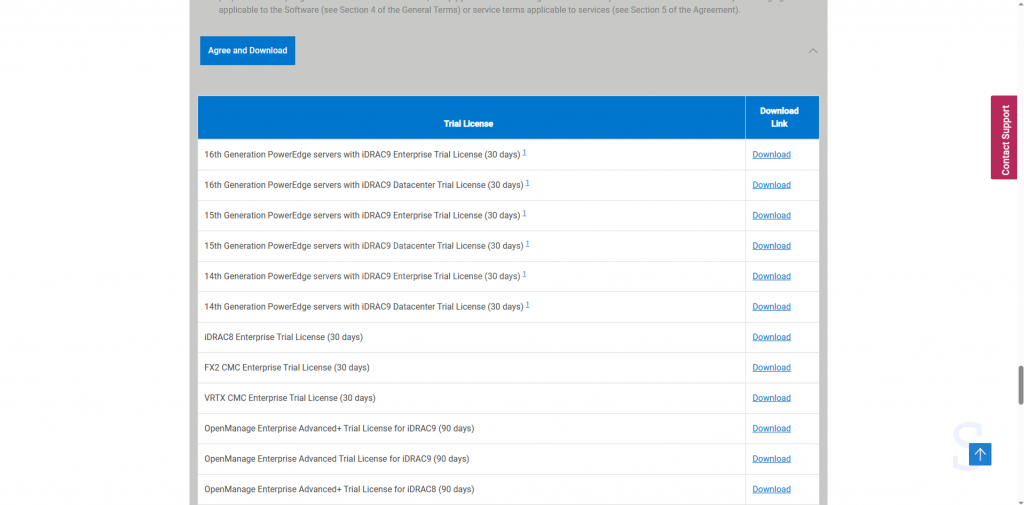This screenshot has height=505, width=1024.
Task: Collapse the license section with the chevron
Action: [812, 51]
